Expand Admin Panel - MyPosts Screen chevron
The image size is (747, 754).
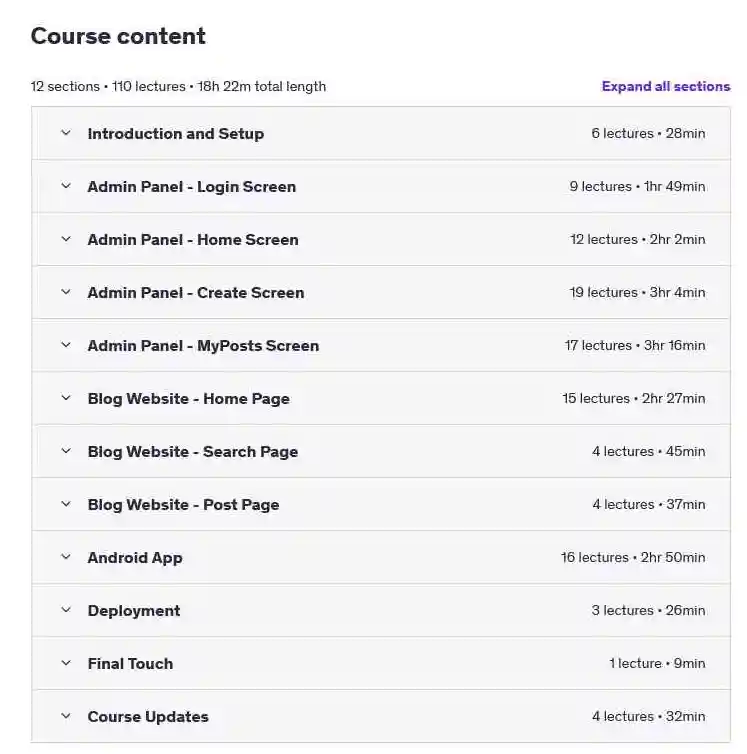[66, 345]
